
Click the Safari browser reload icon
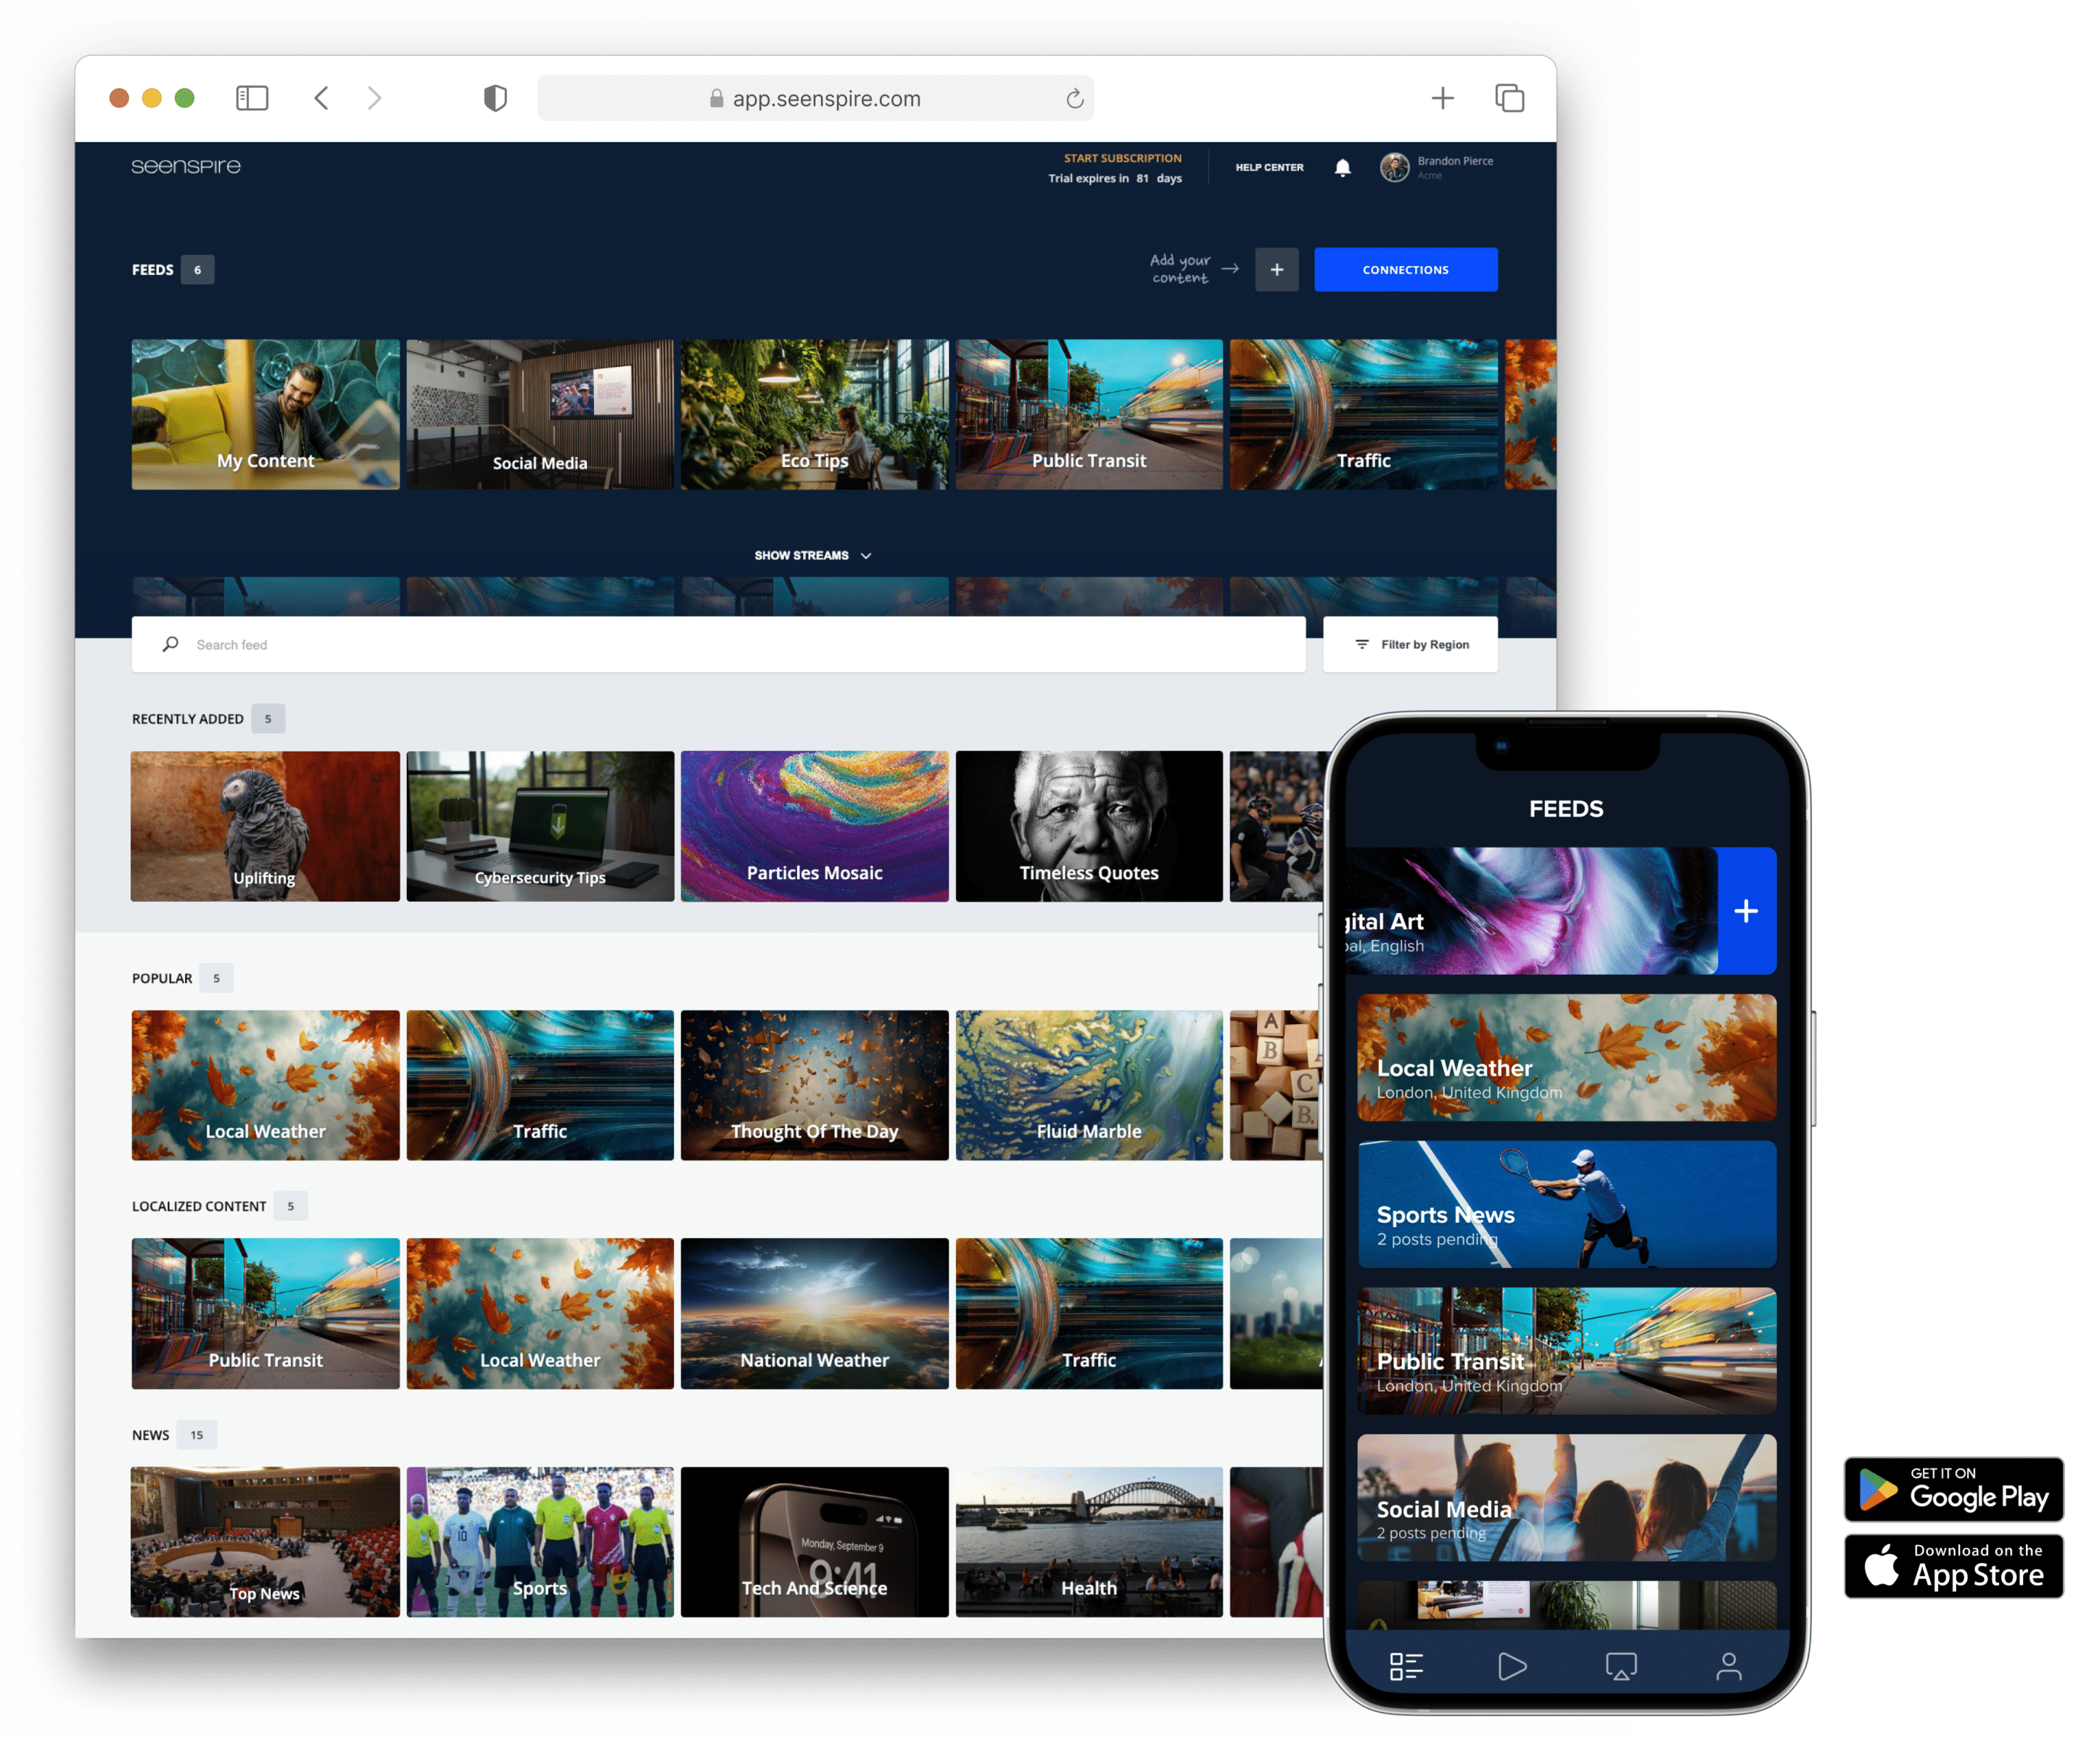(1074, 98)
